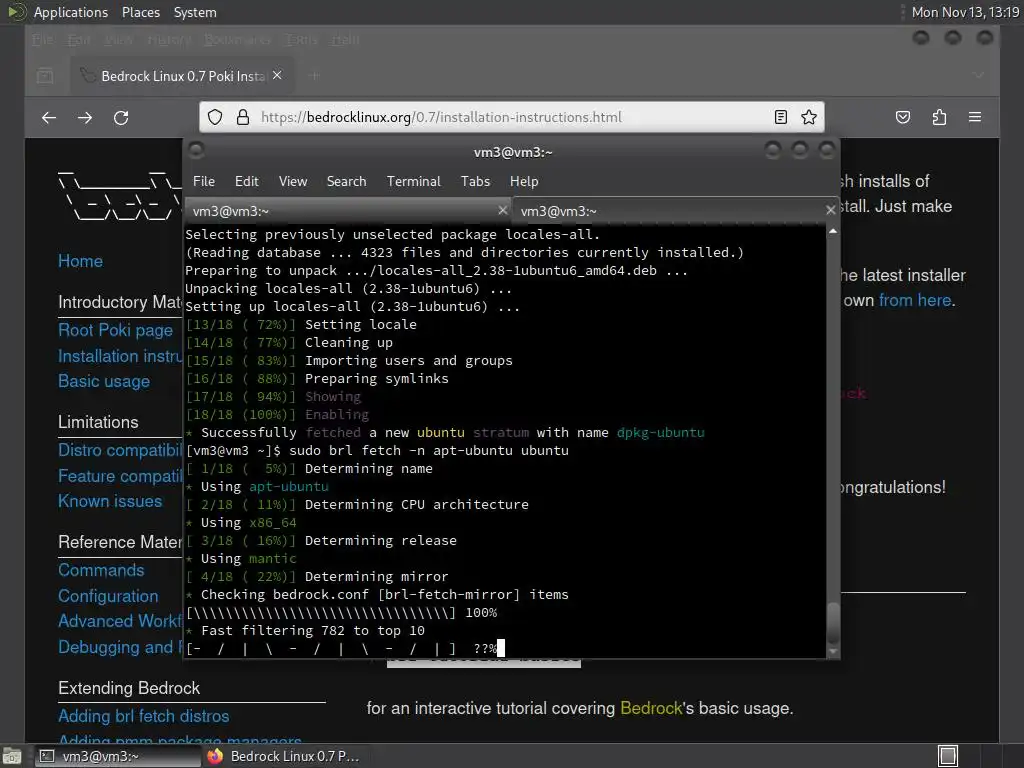Open Firefox hamburger application menu

click(x=975, y=117)
